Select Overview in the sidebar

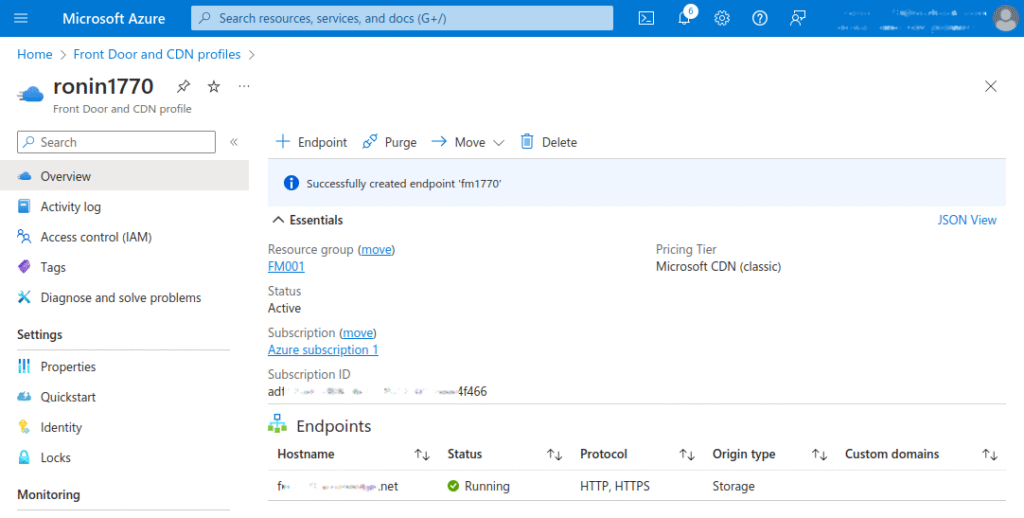[x=124, y=176]
